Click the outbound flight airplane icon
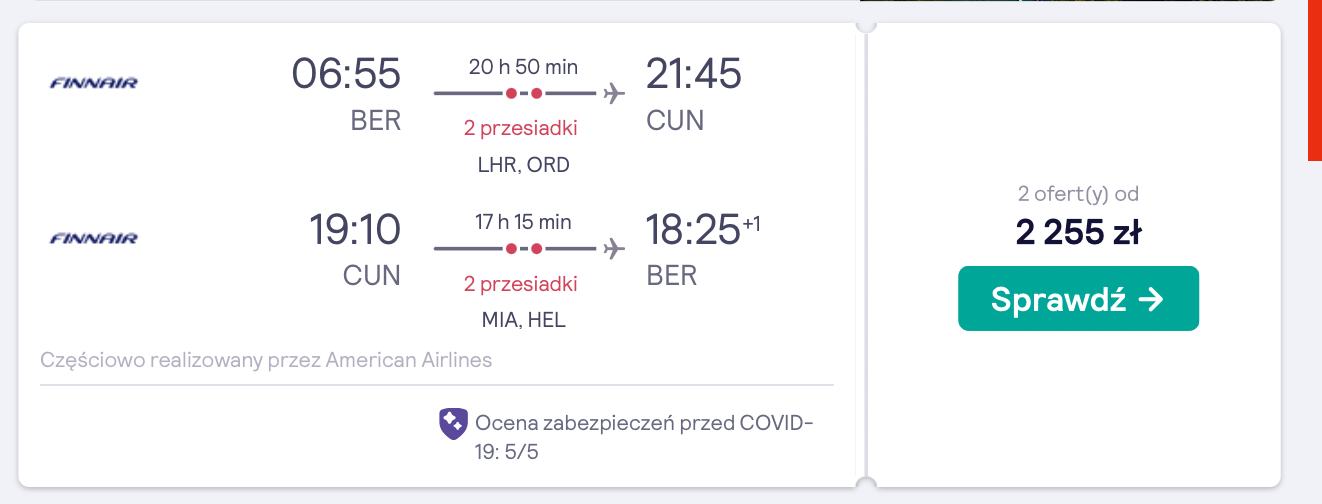This screenshot has height=504, width=1322. pyautogui.click(x=614, y=94)
